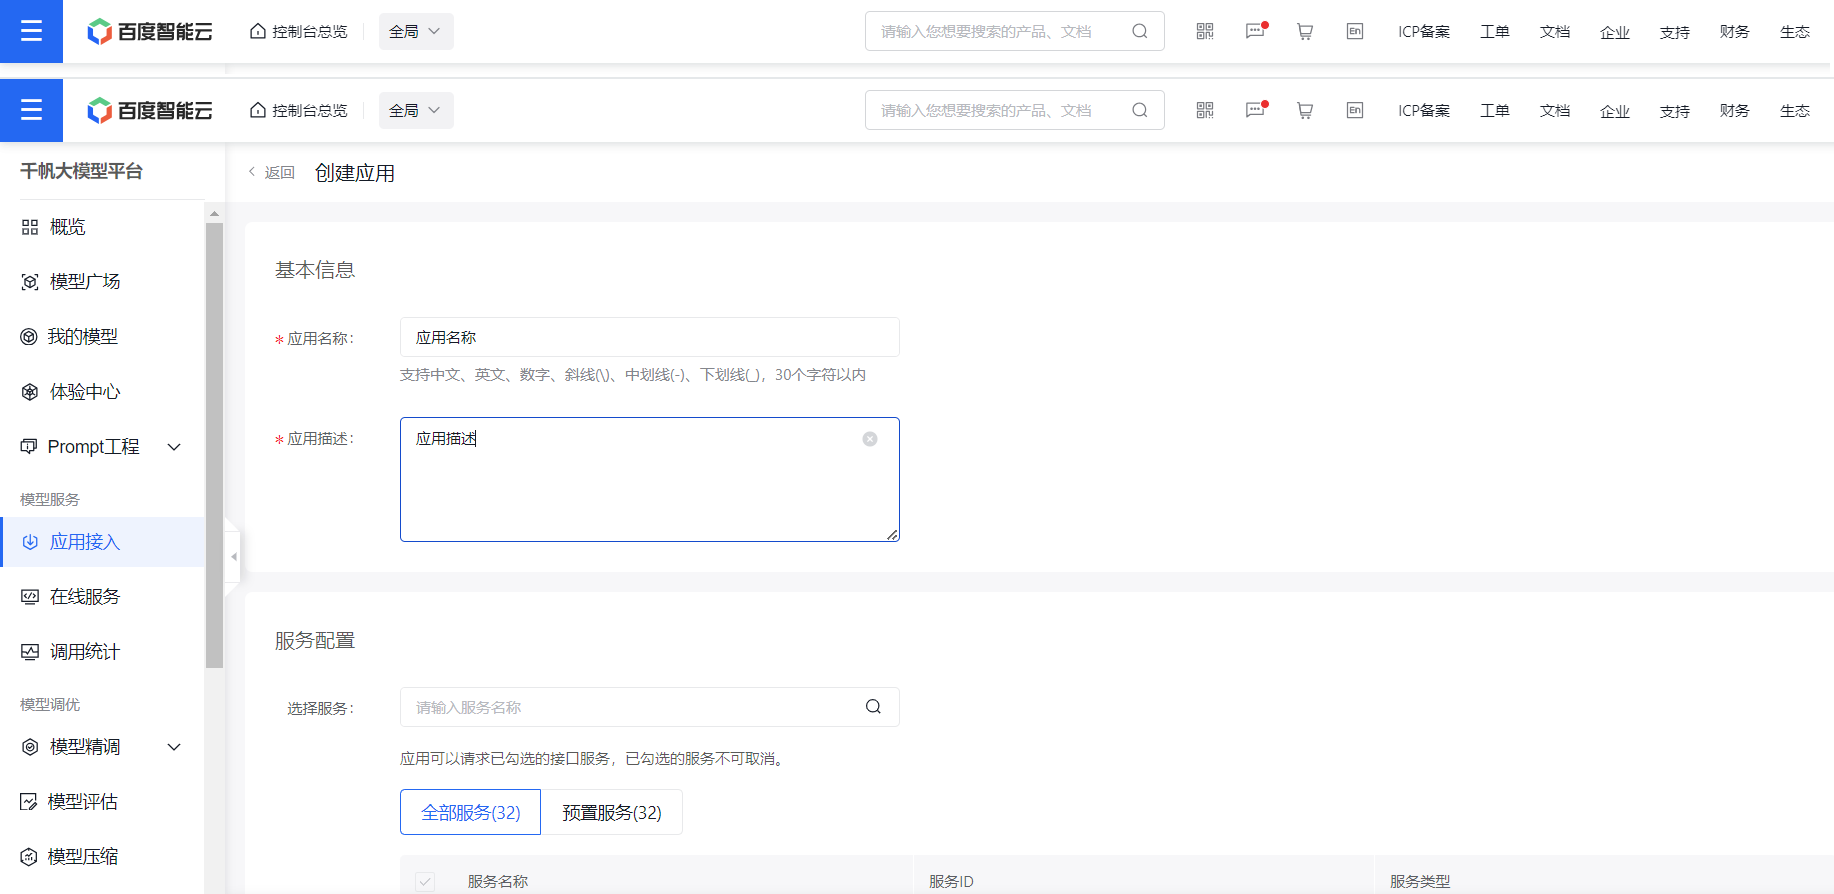Viewport: 1834px width, 894px height.
Task: Open 工单 in the lower header bar
Action: pos(1495,110)
